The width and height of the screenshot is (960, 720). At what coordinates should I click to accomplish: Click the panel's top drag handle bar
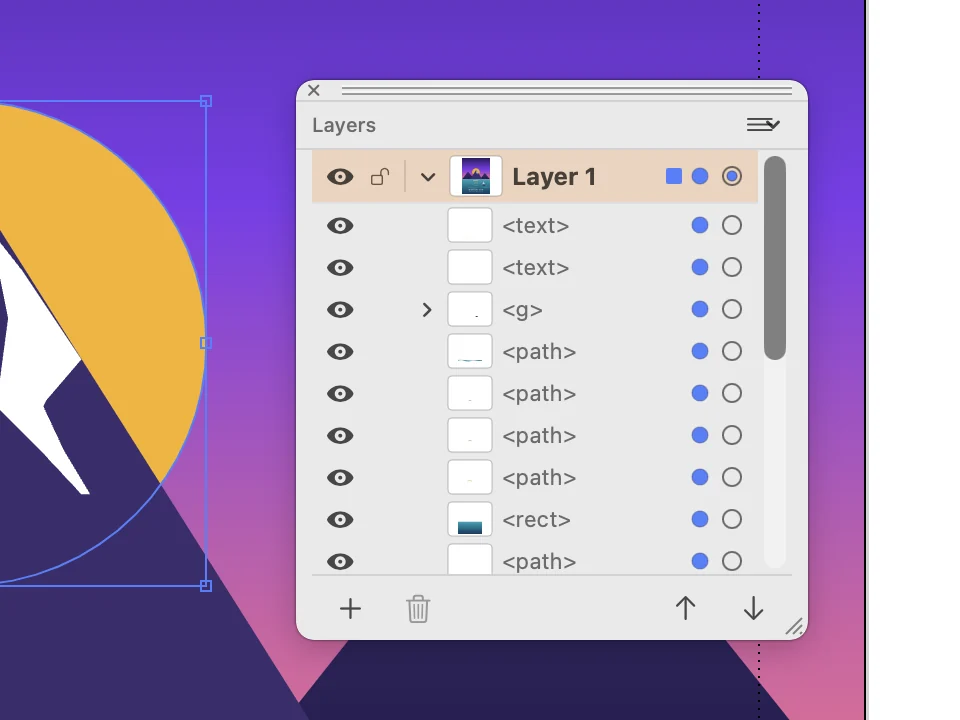pyautogui.click(x=566, y=91)
